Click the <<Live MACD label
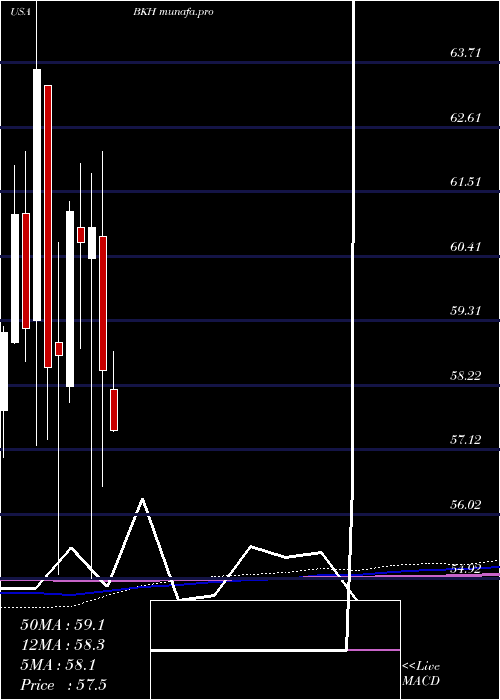The width and height of the screenshot is (500, 700). tap(421, 673)
